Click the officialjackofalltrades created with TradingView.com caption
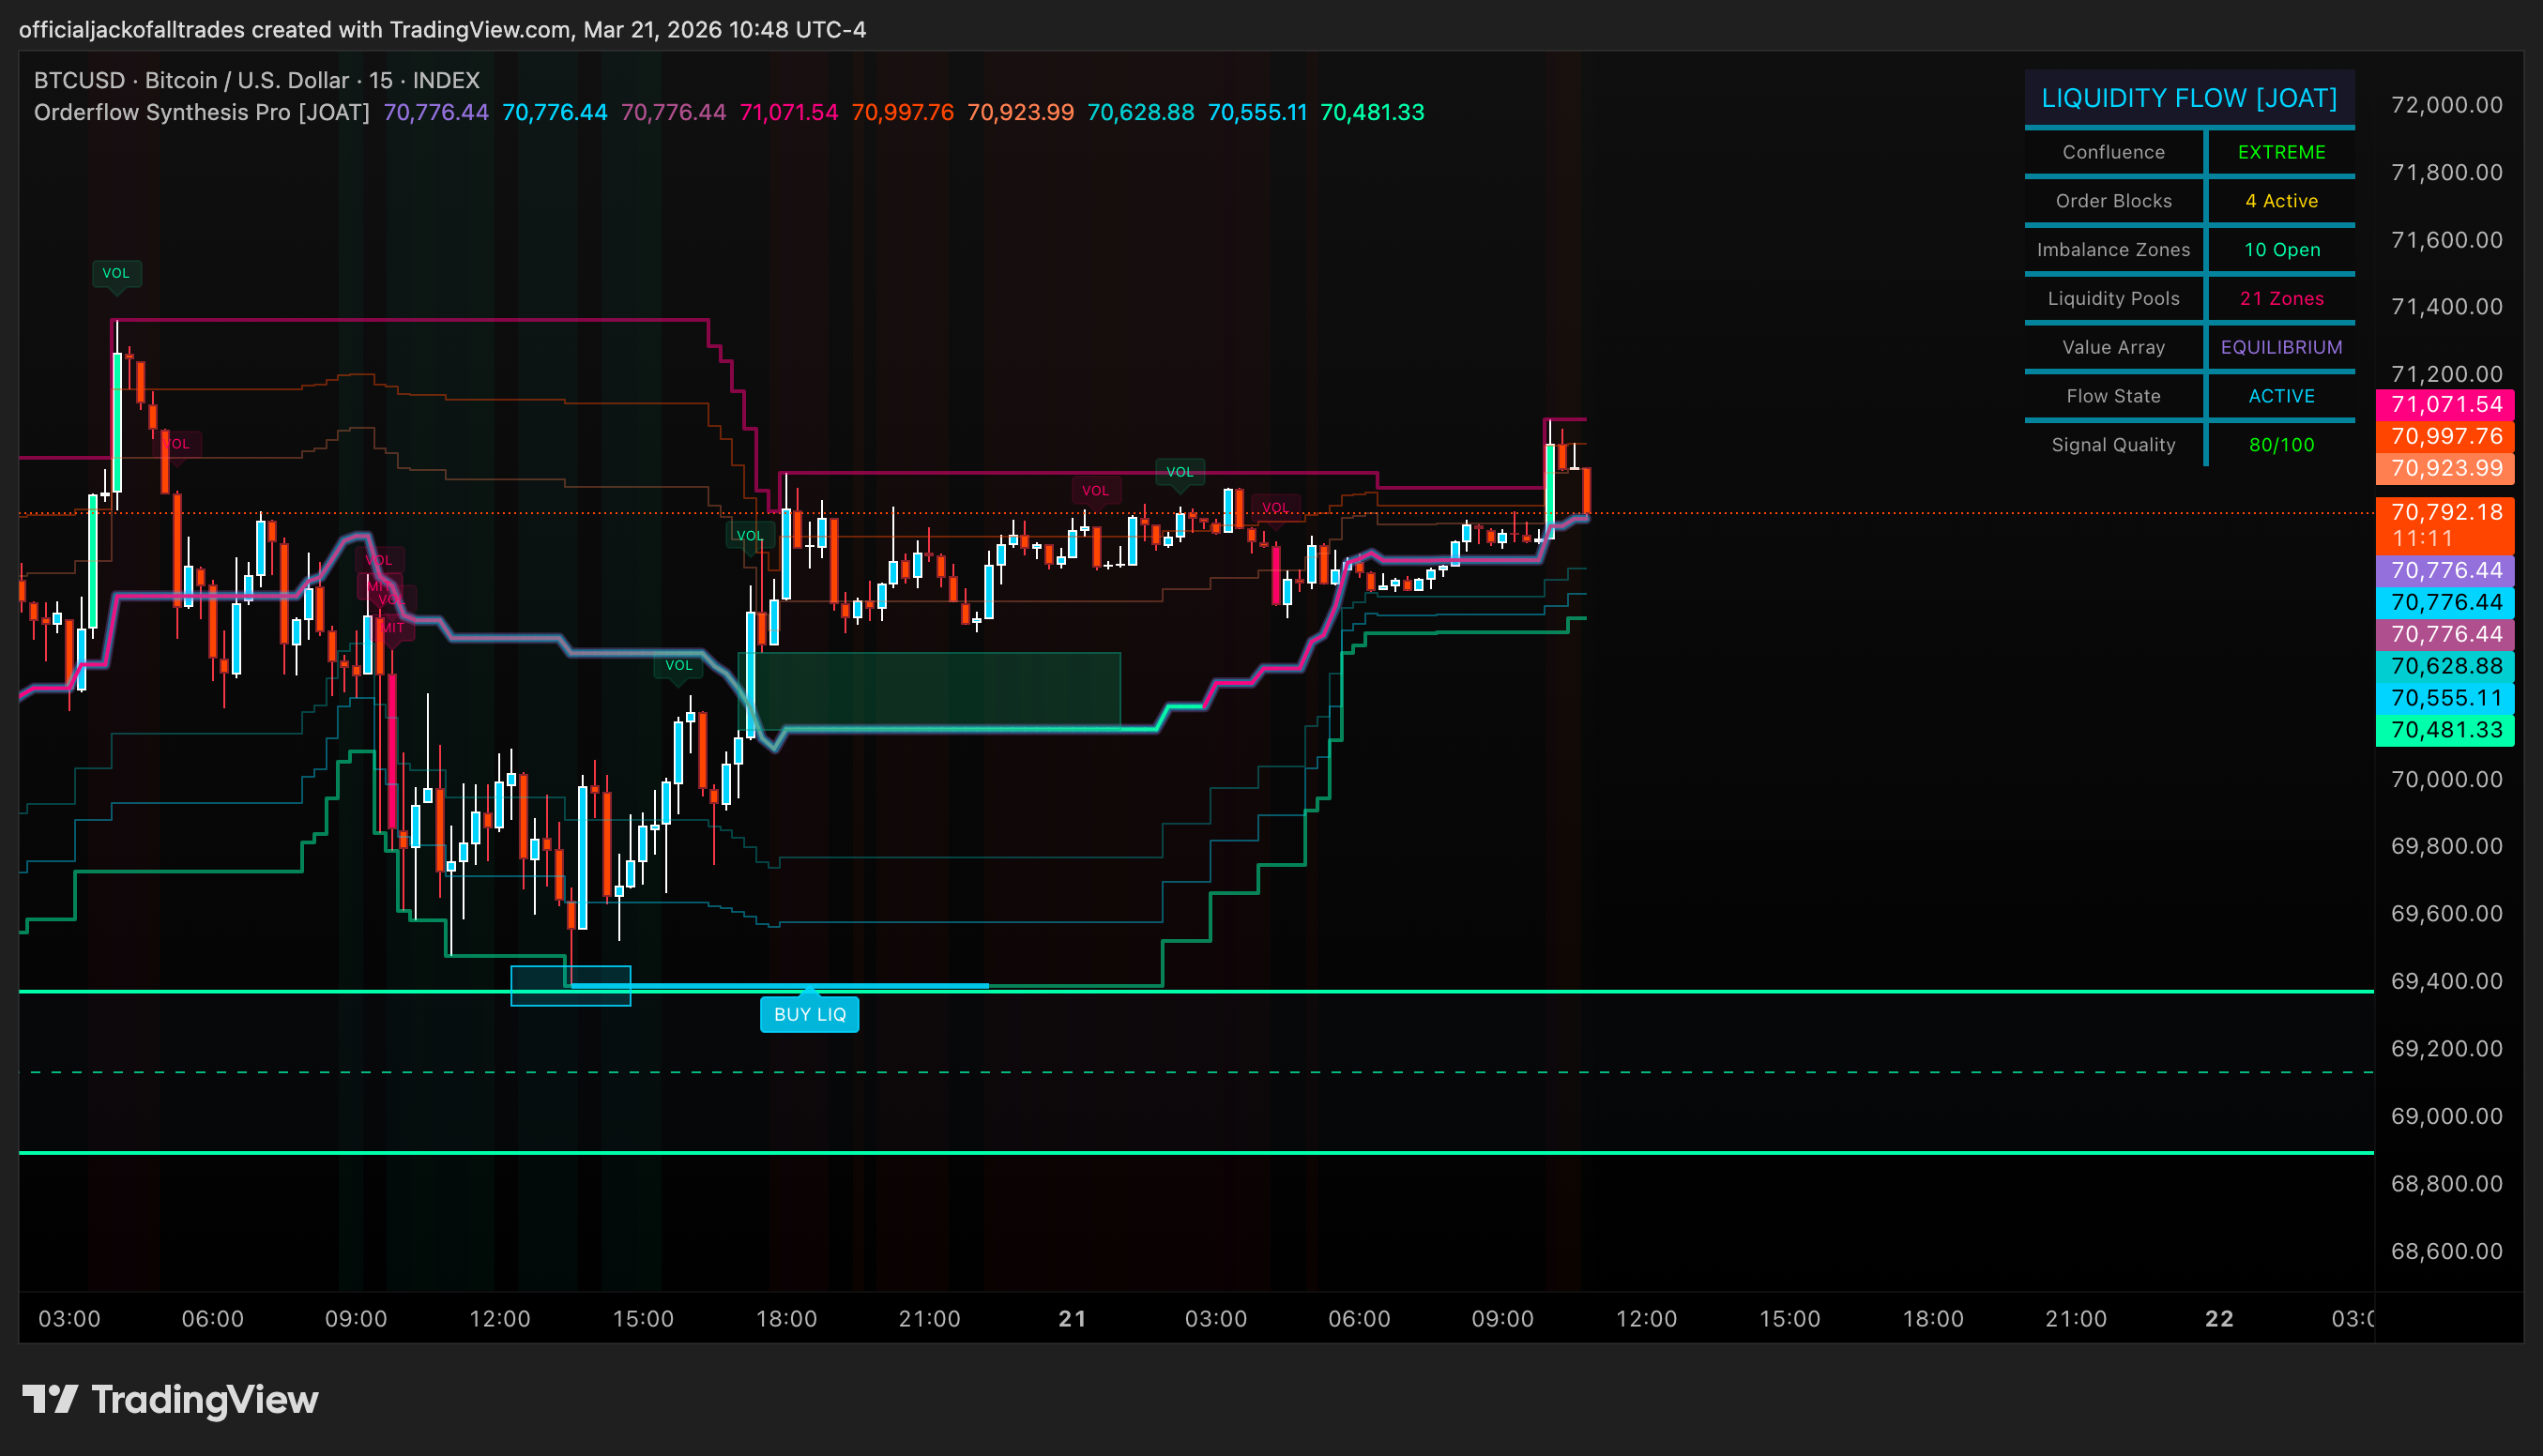 [x=442, y=29]
